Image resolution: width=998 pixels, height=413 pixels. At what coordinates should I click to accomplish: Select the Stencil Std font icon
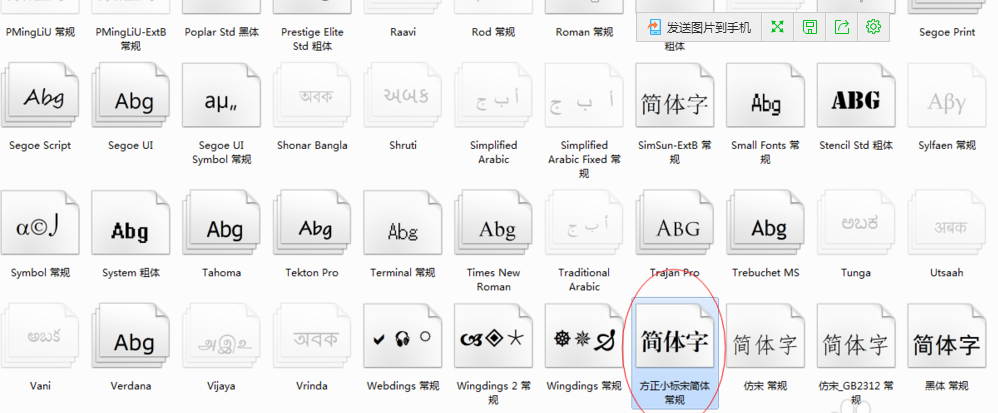856,101
